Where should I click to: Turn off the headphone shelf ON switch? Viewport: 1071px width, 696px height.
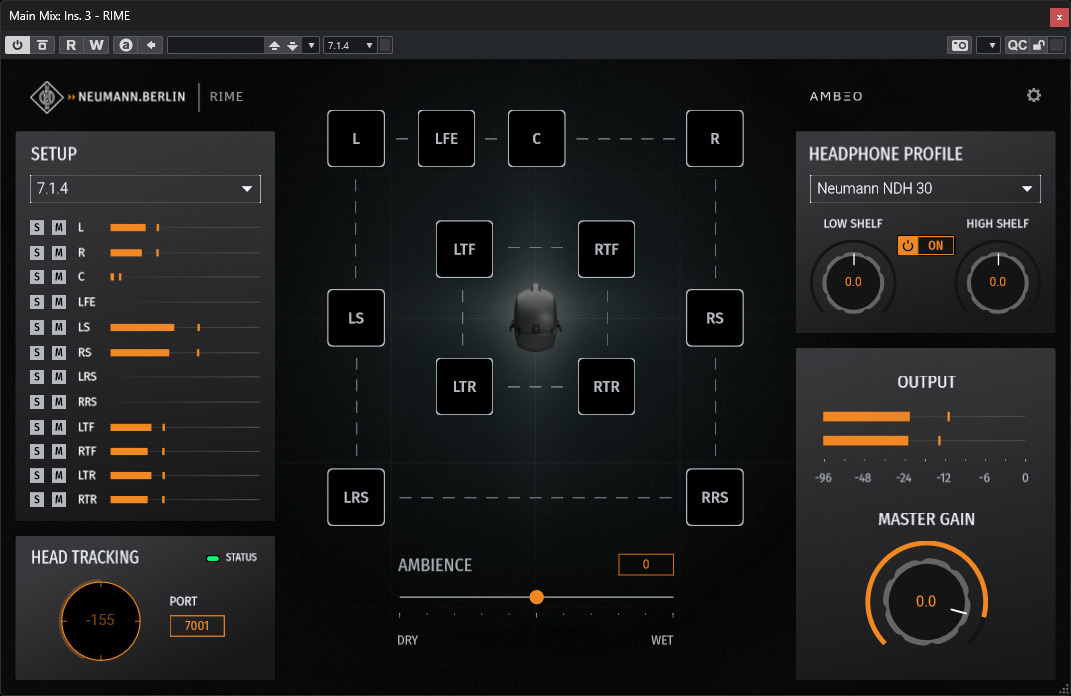tap(926, 245)
